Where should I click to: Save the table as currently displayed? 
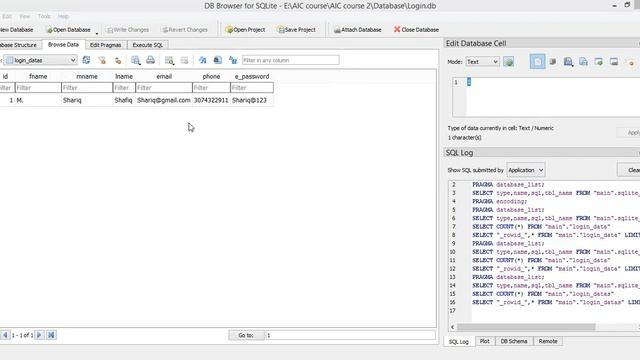pos(136,60)
